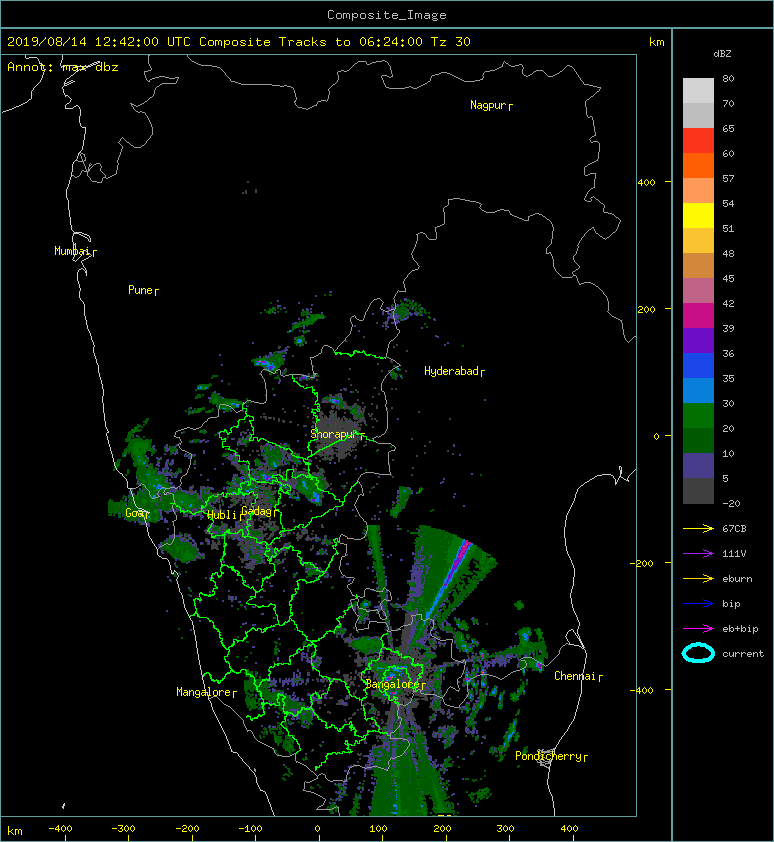
Task: Pick the blue 36 dBZ color swatch
Action: coord(698,366)
